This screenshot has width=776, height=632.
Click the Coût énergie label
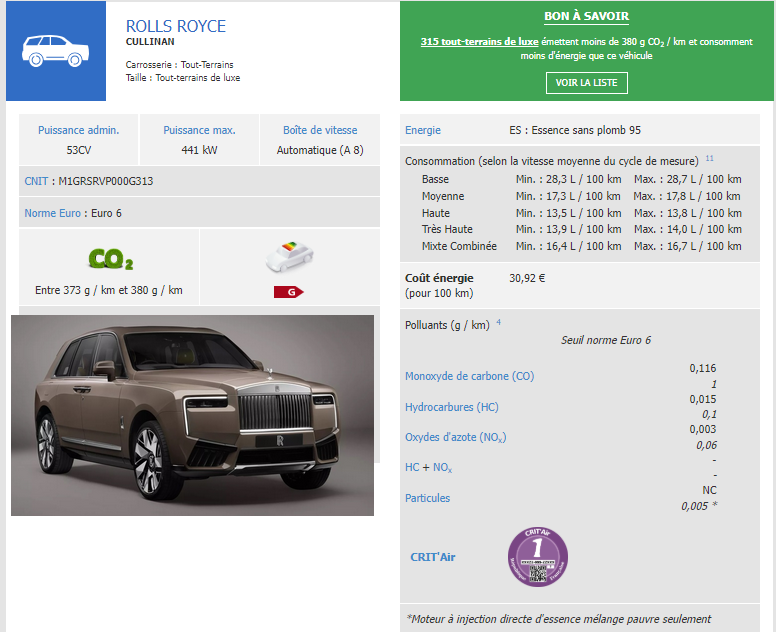click(x=439, y=278)
